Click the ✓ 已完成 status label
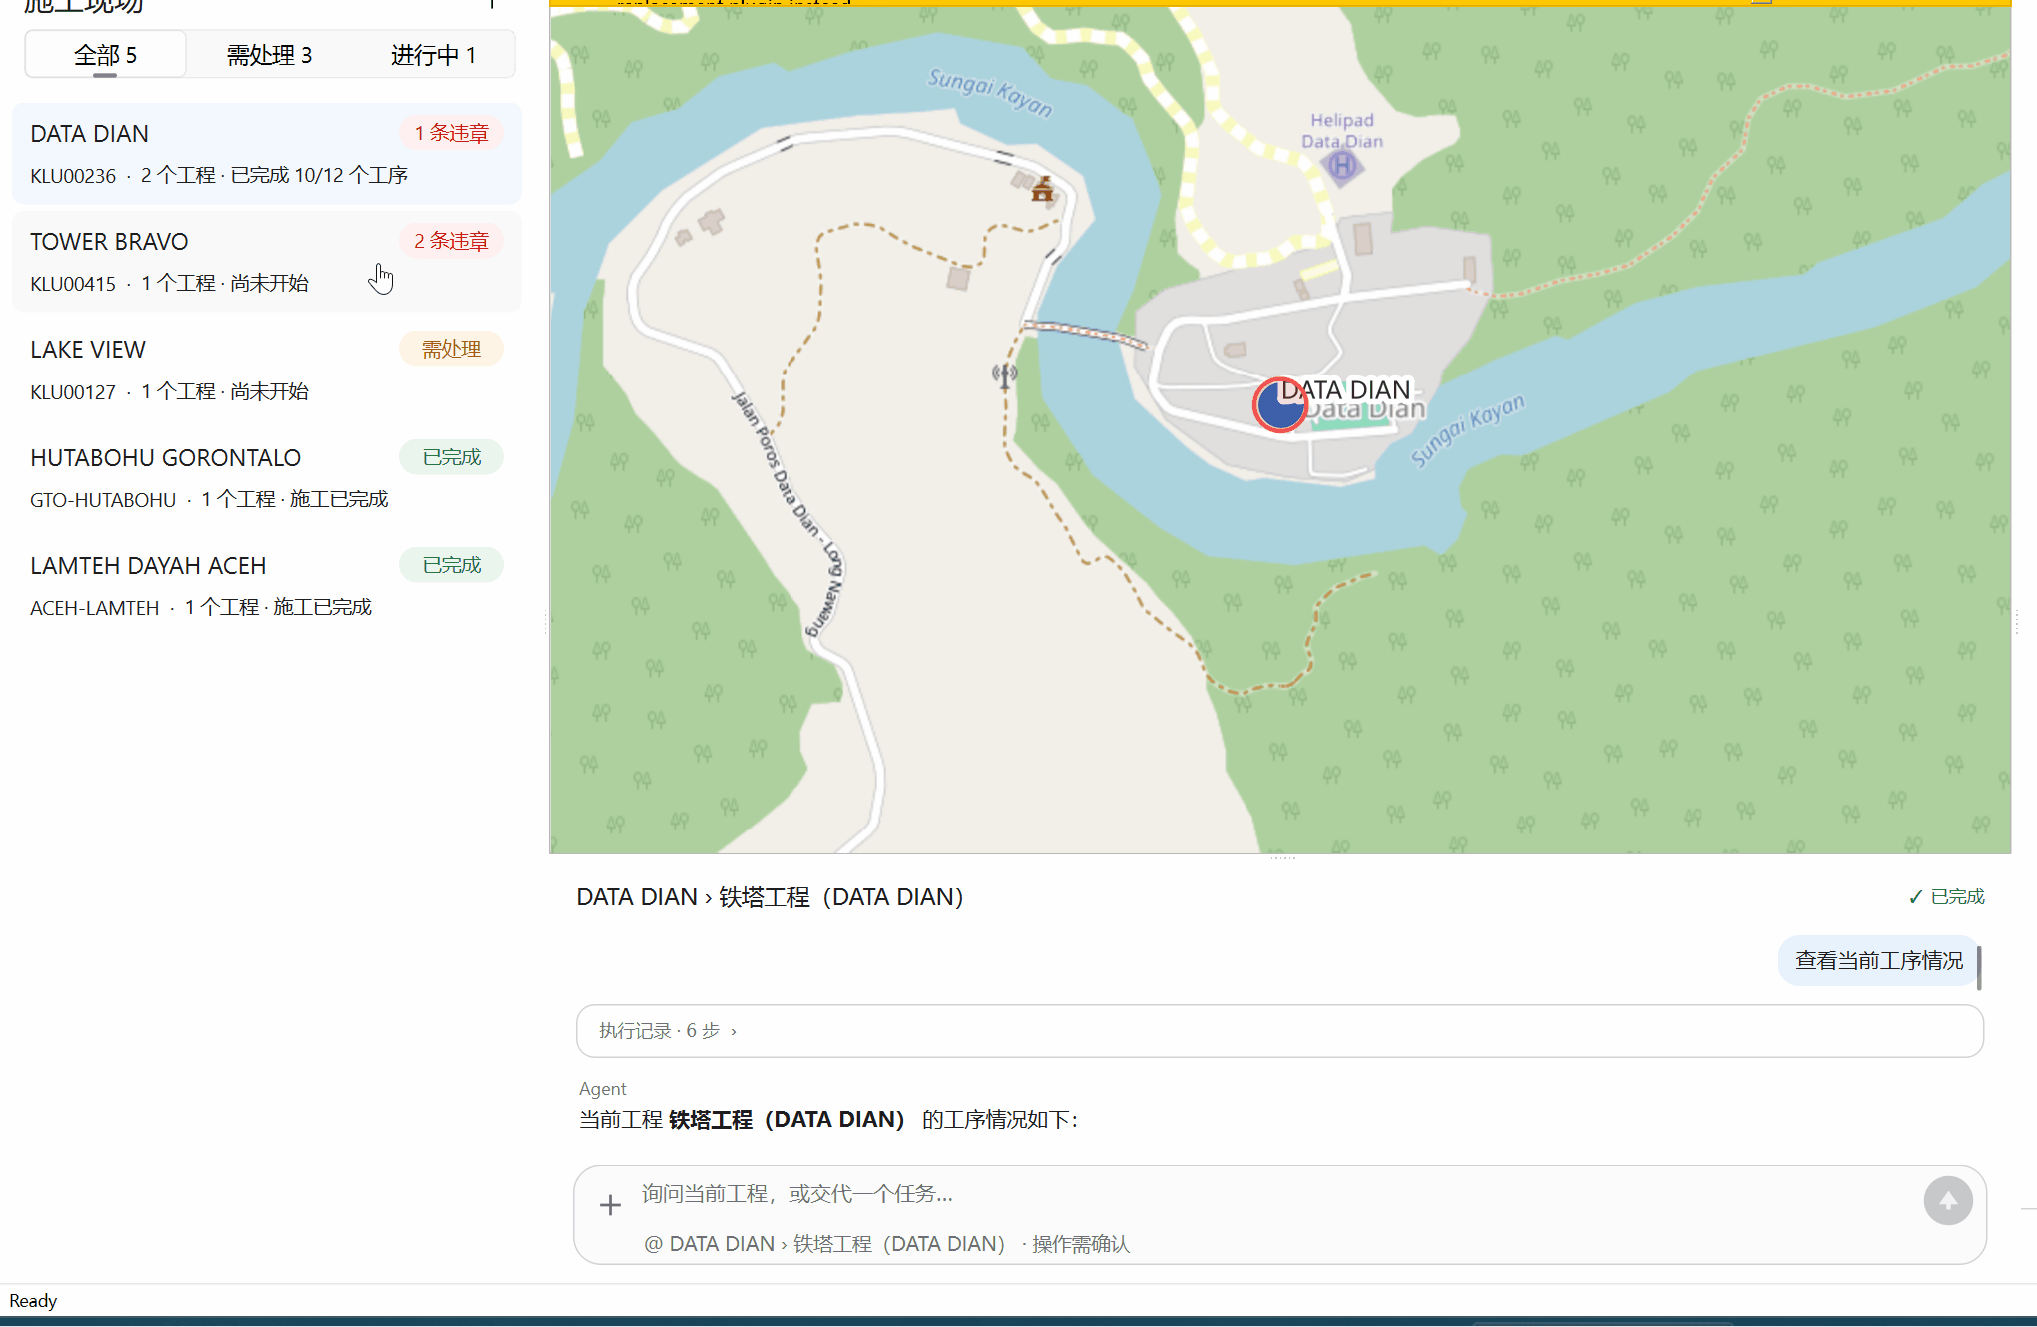Image resolution: width=2037 pixels, height=1327 pixels. coord(1946,897)
